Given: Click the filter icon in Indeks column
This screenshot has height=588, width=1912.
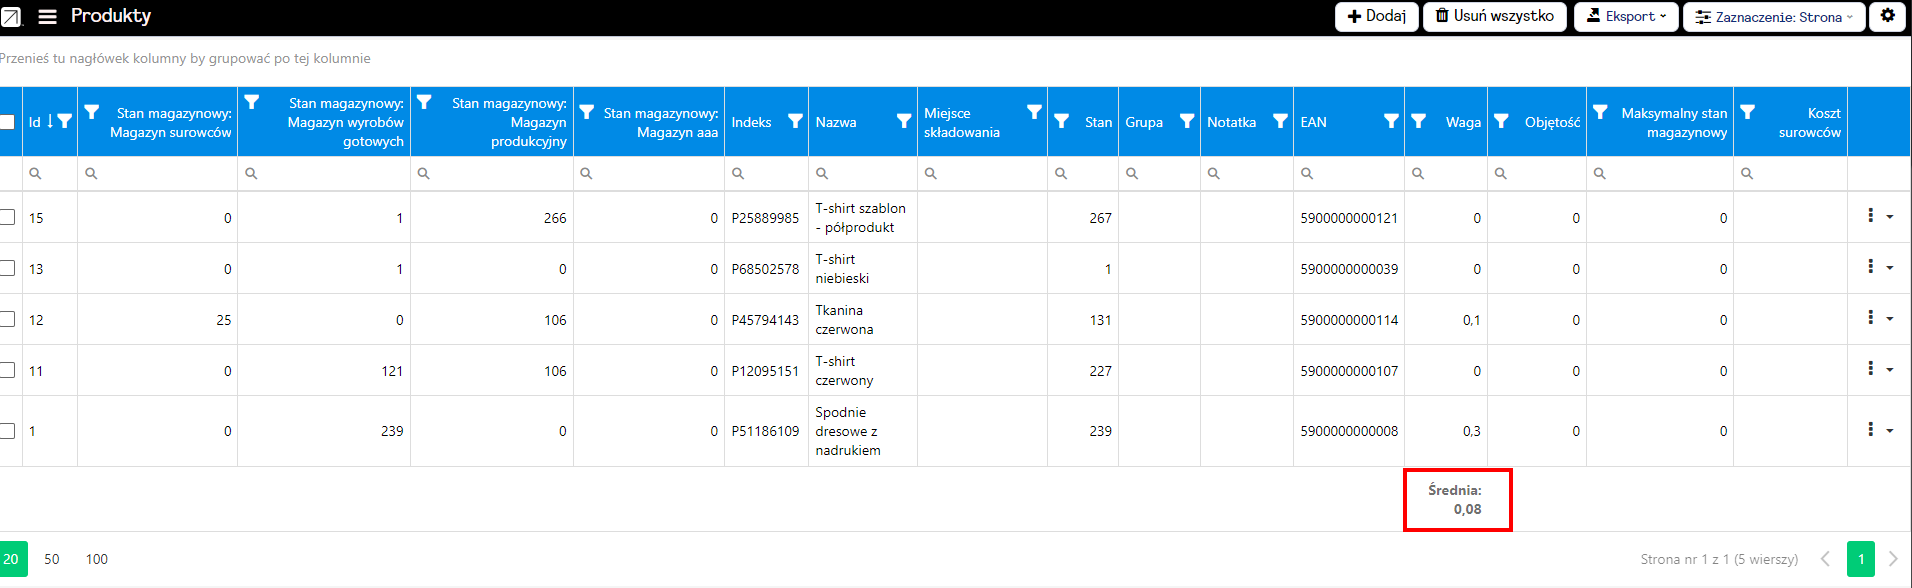Looking at the screenshot, I should (795, 121).
